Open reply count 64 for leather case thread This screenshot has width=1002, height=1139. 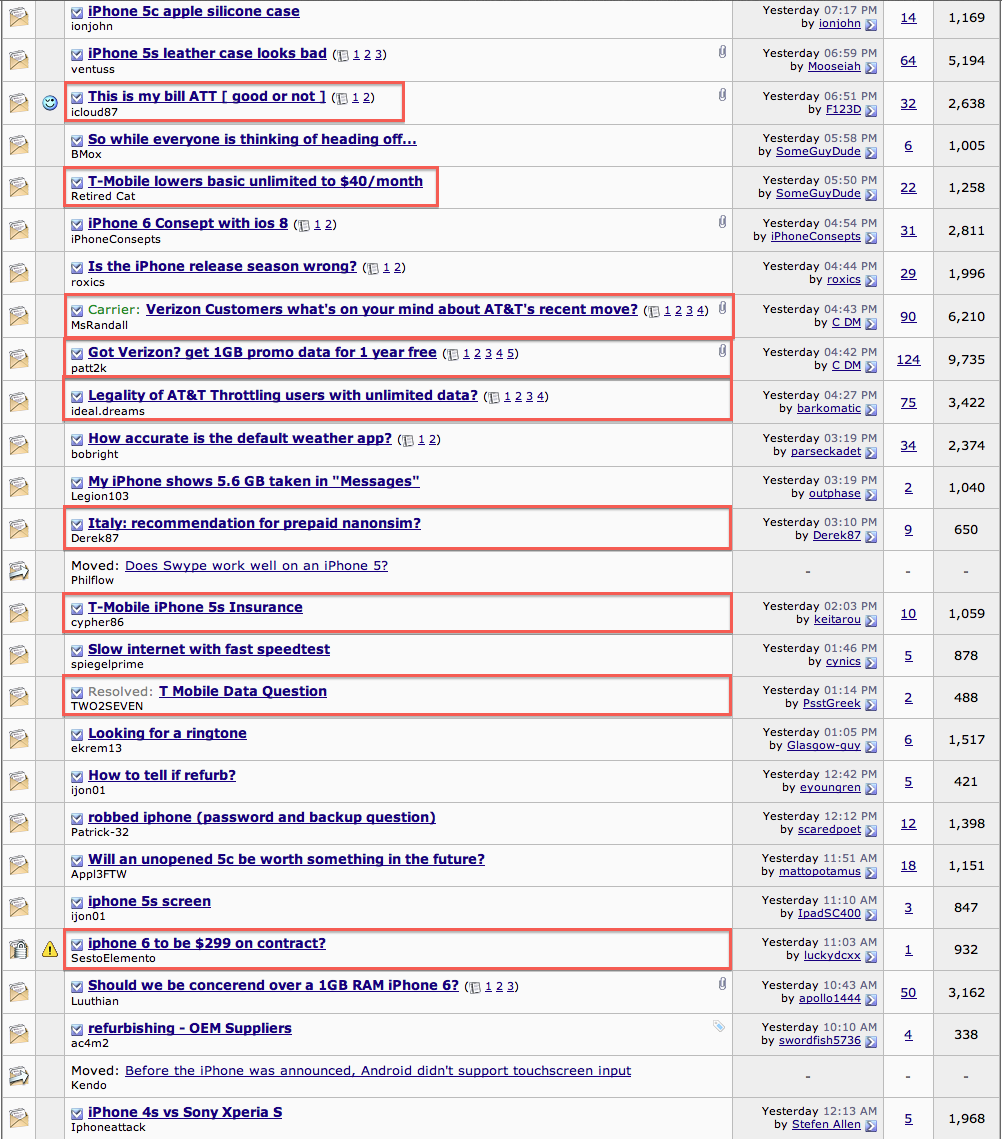coord(908,61)
